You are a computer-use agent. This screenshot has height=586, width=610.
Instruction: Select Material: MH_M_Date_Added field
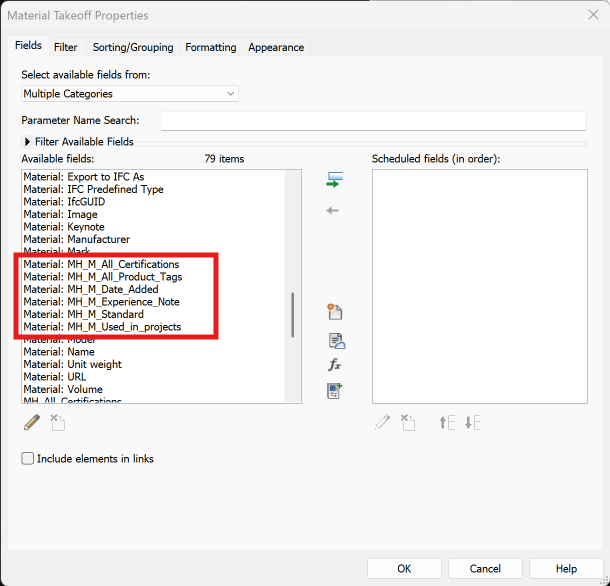[91, 289]
